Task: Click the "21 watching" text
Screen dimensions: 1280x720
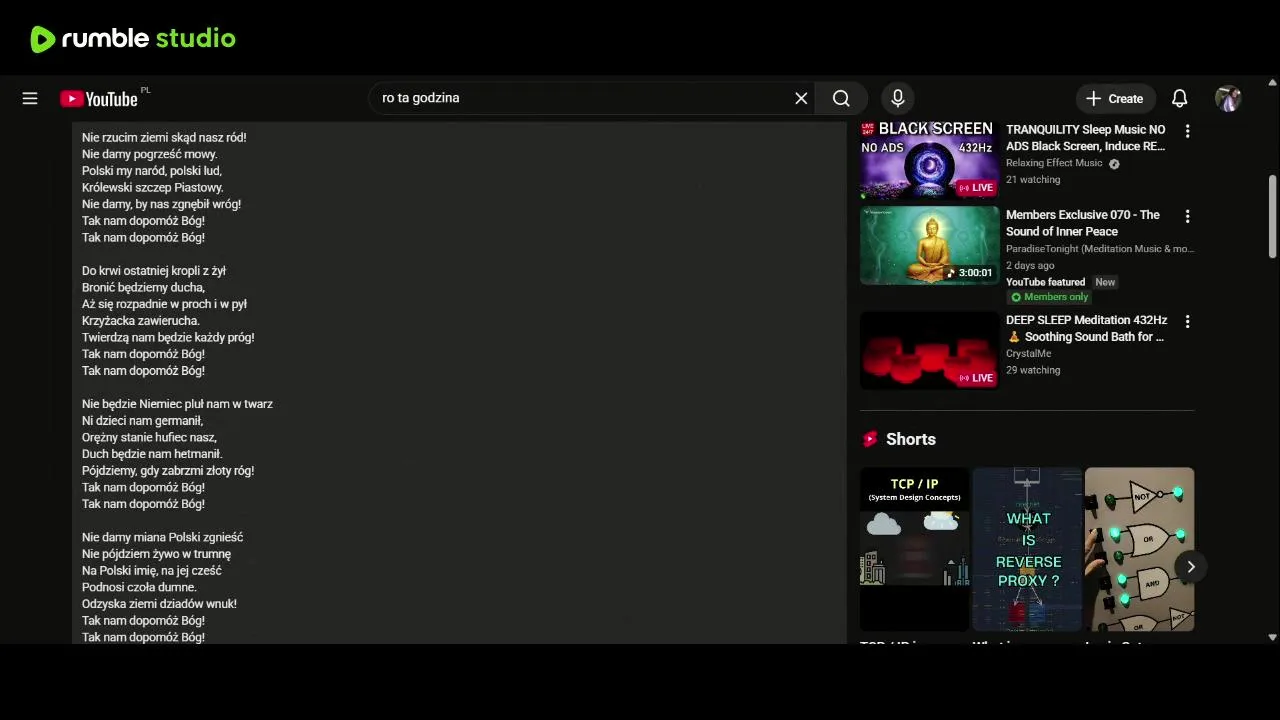Action: (x=1033, y=180)
